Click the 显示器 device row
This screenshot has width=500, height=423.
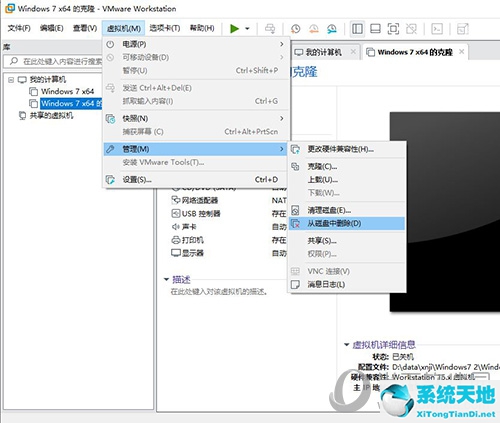(228, 253)
